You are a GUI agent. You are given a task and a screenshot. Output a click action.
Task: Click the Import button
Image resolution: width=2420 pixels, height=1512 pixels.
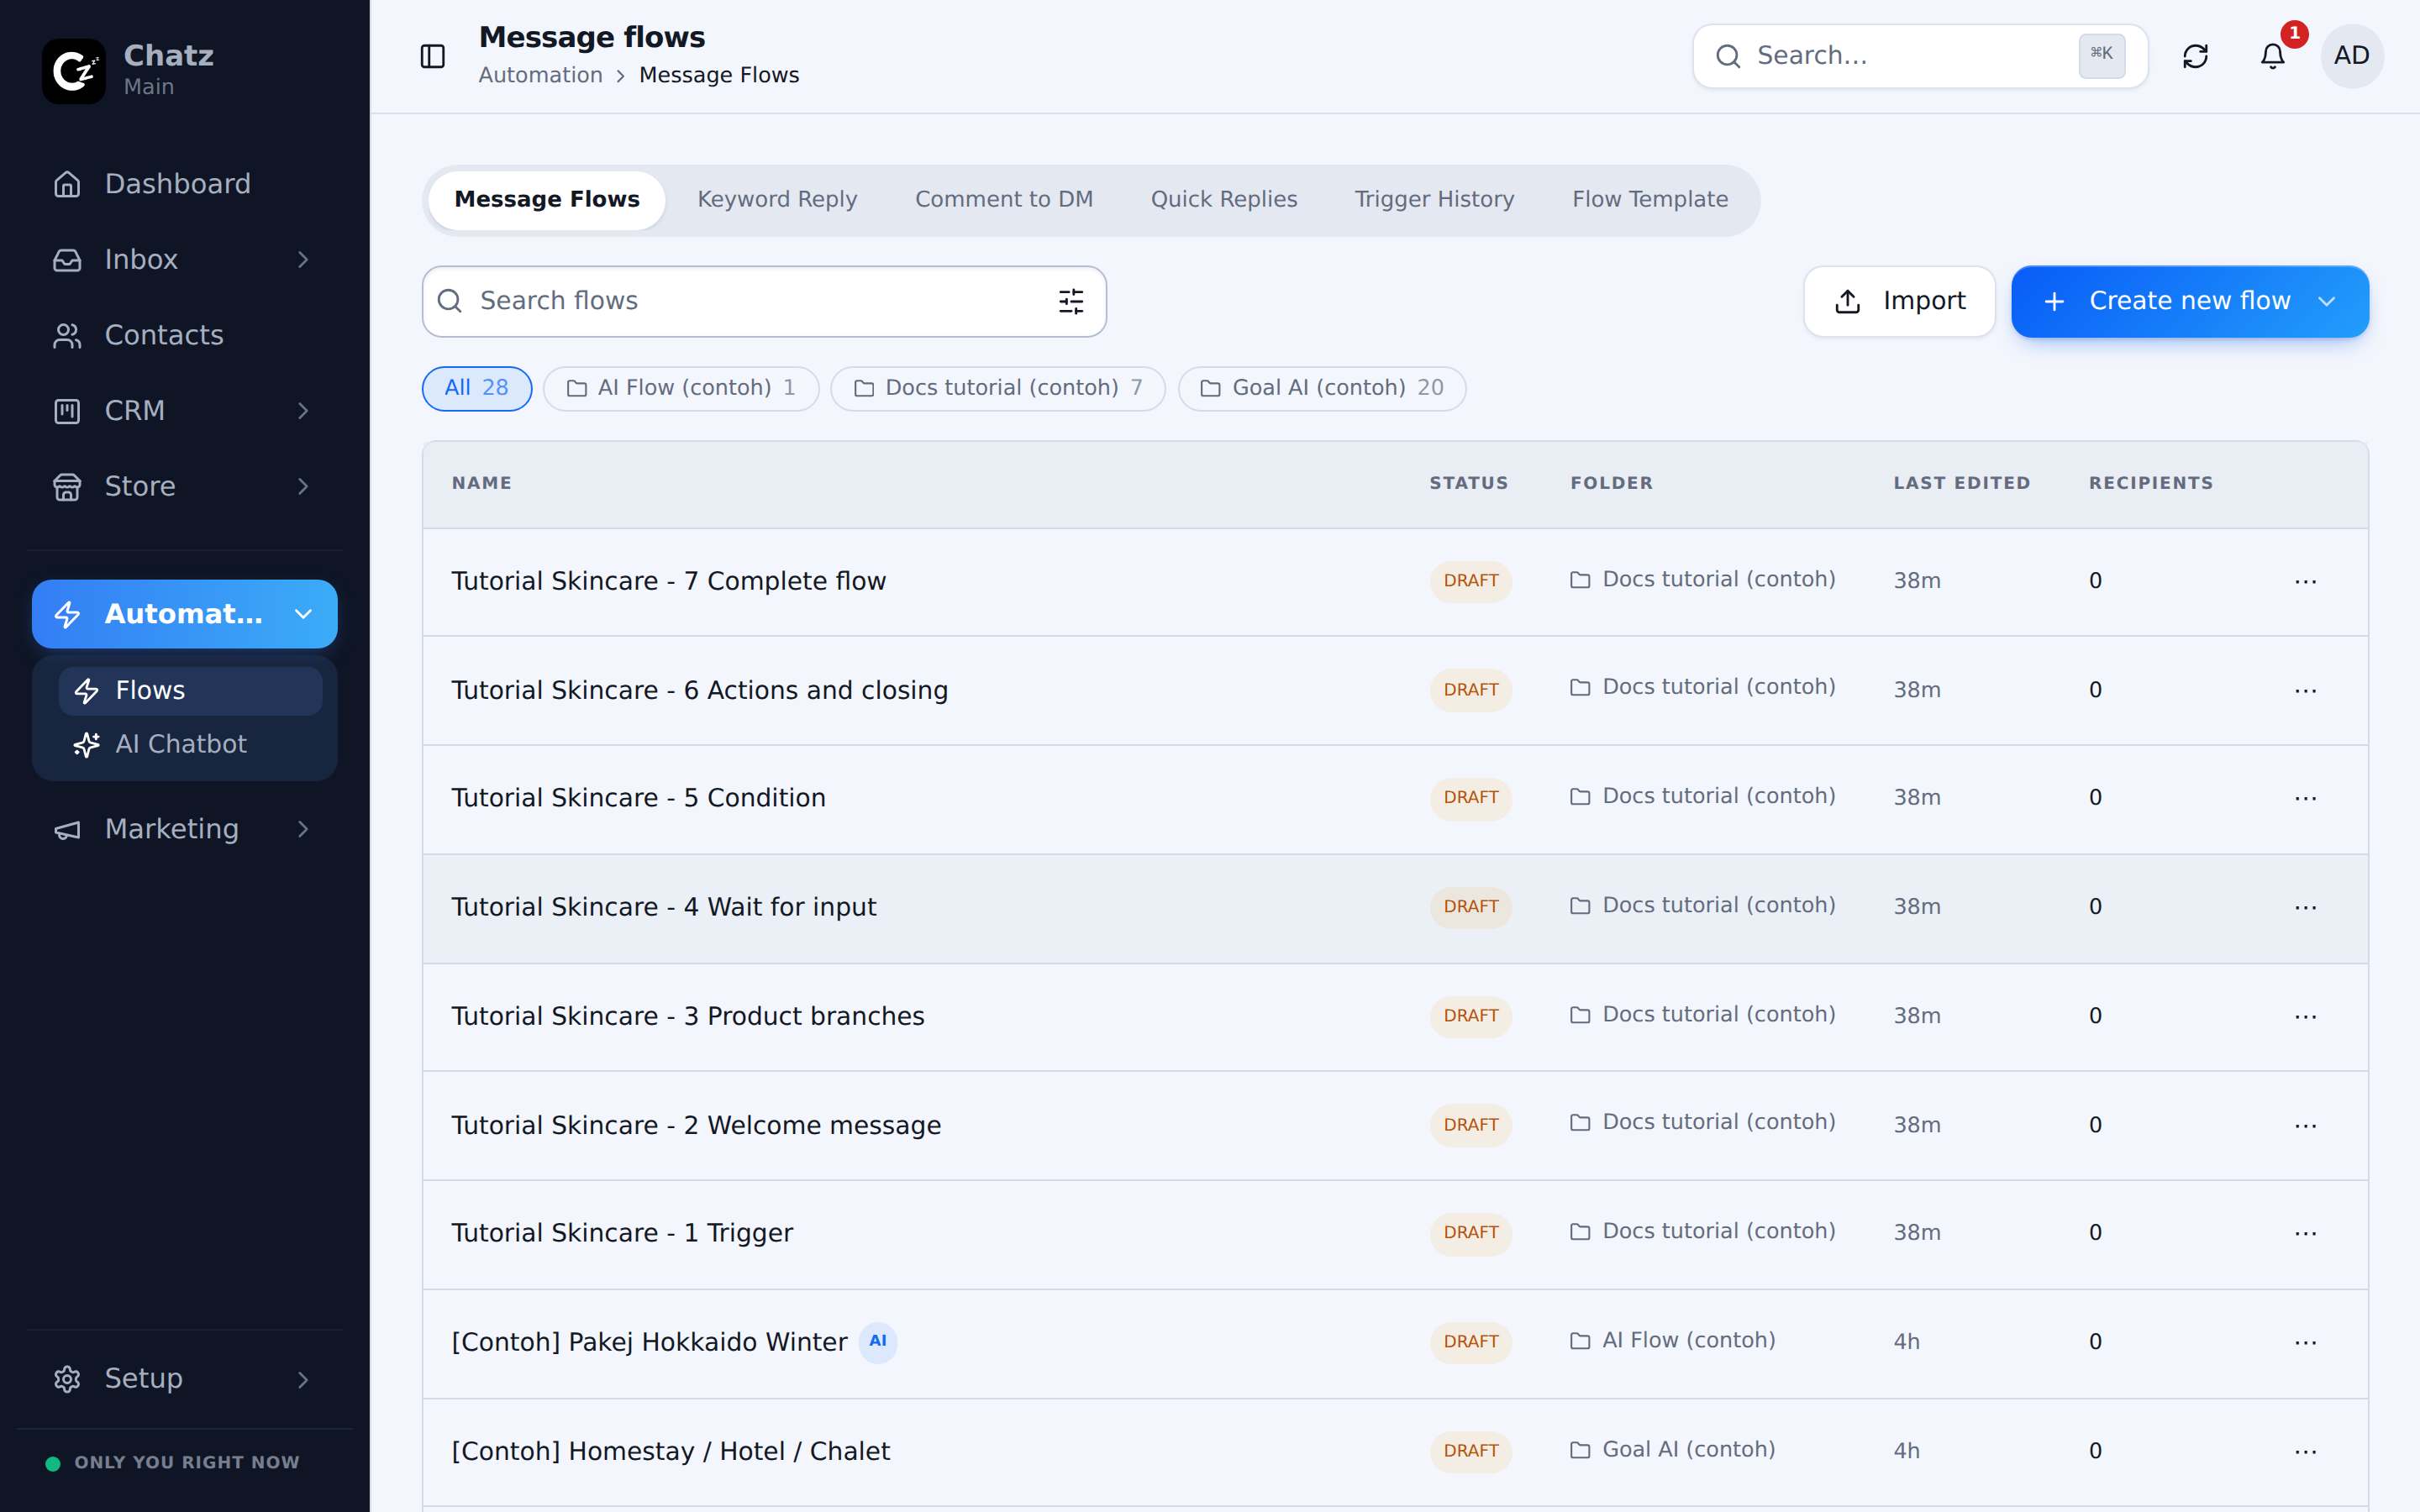click(1899, 301)
